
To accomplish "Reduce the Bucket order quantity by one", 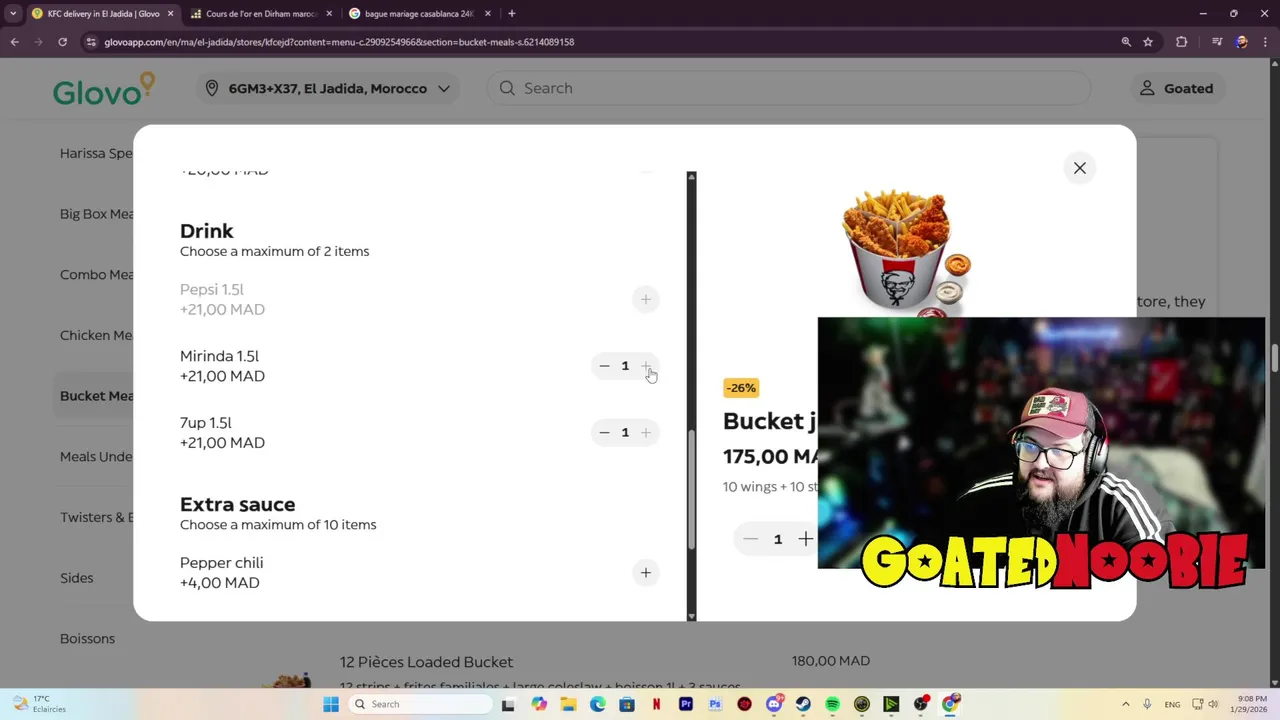I will coord(750,539).
